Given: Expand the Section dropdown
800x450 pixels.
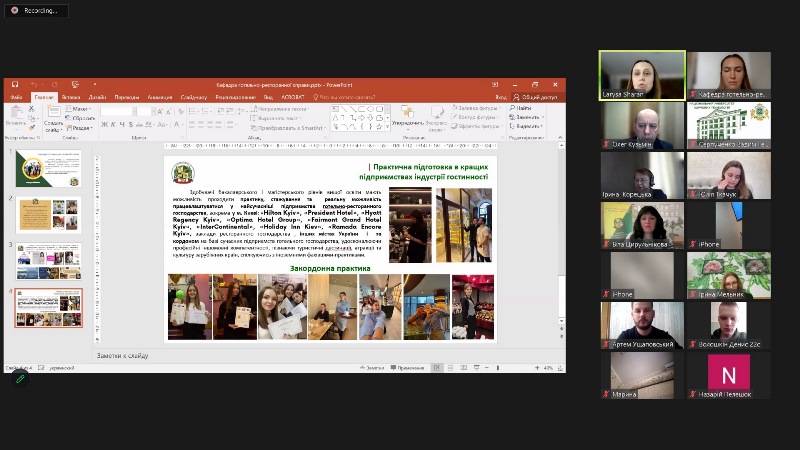Looking at the screenshot, I should pyautogui.click(x=82, y=127).
